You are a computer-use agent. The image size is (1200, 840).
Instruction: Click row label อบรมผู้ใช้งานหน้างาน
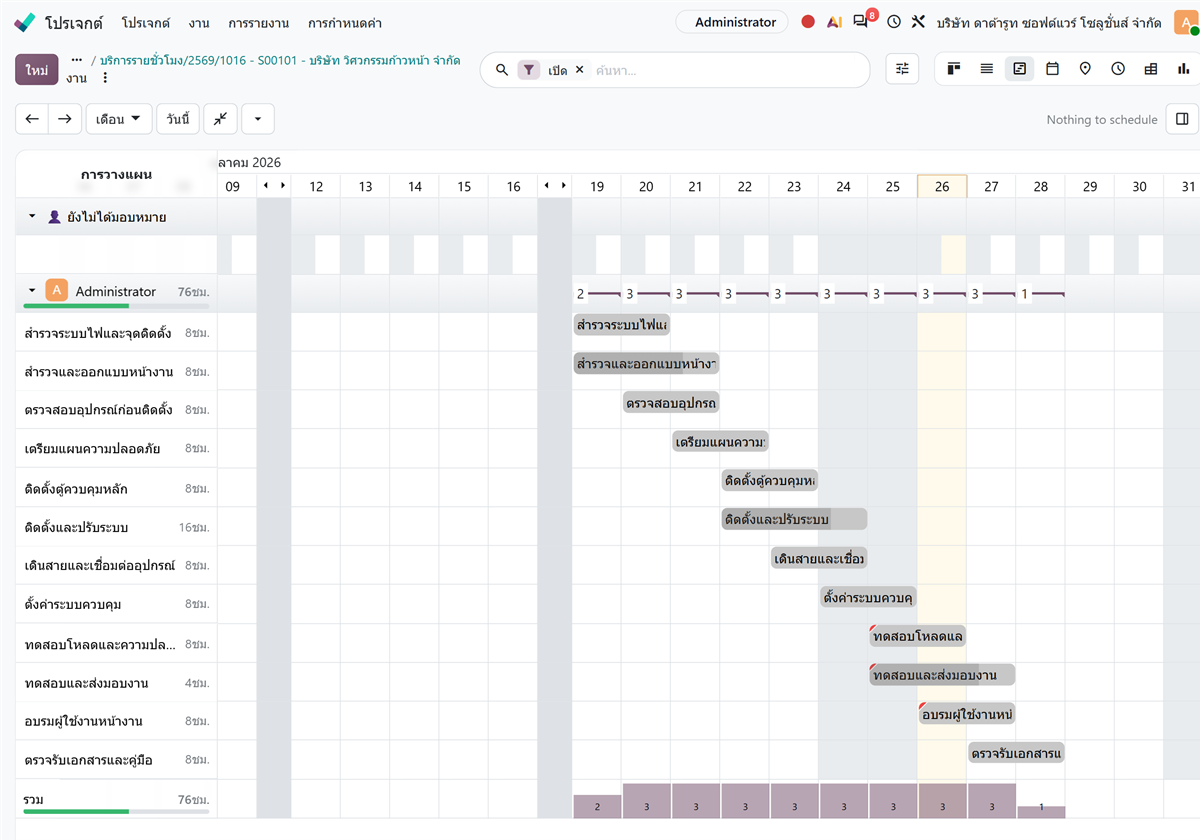83,721
